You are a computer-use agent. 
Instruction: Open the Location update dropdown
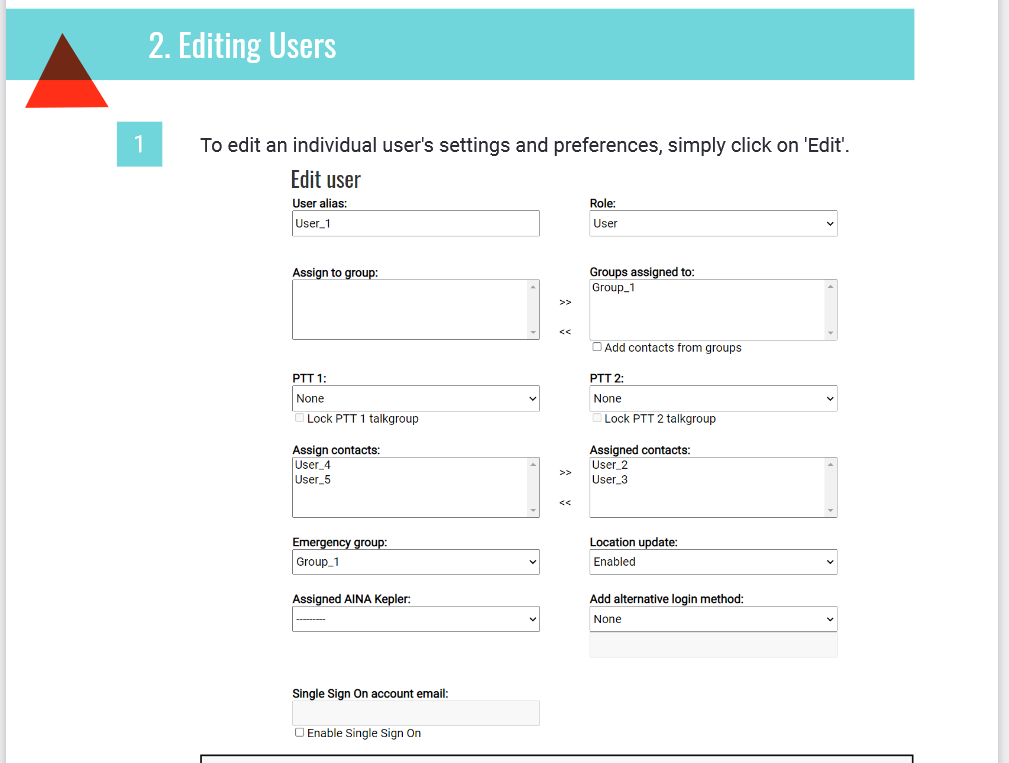(x=713, y=562)
